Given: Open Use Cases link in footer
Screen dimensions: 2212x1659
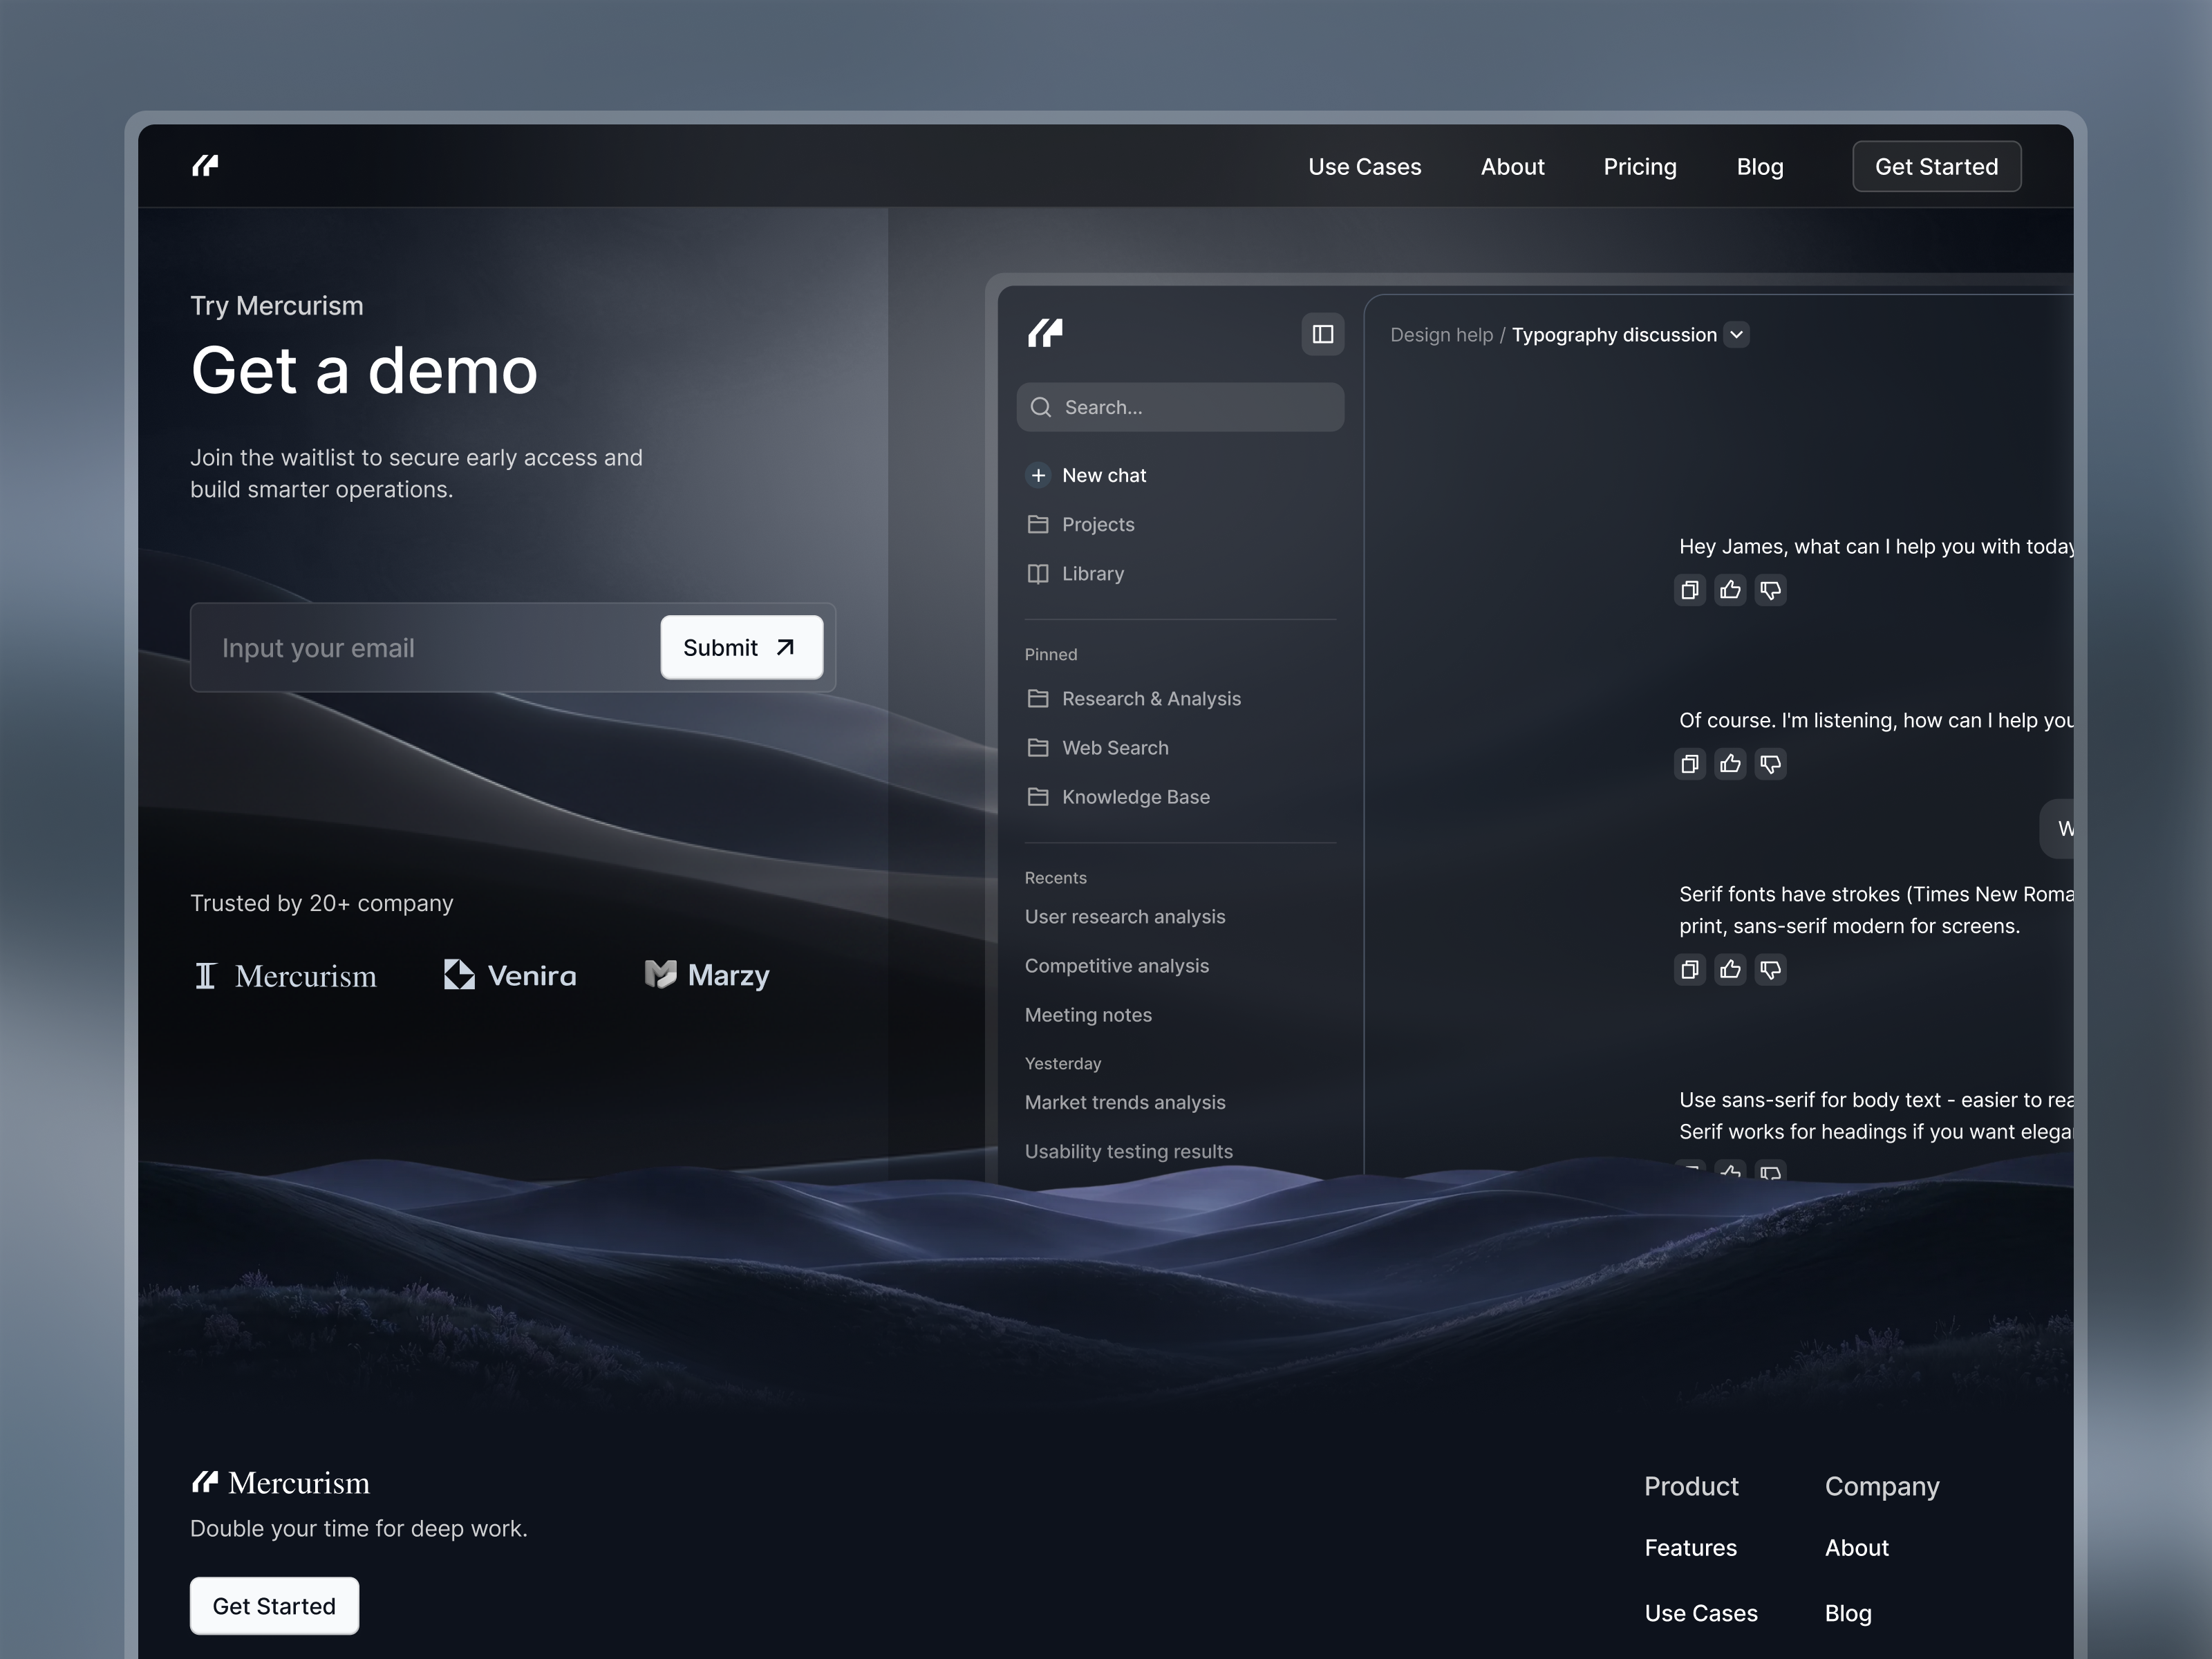Looking at the screenshot, I should 1700,1613.
